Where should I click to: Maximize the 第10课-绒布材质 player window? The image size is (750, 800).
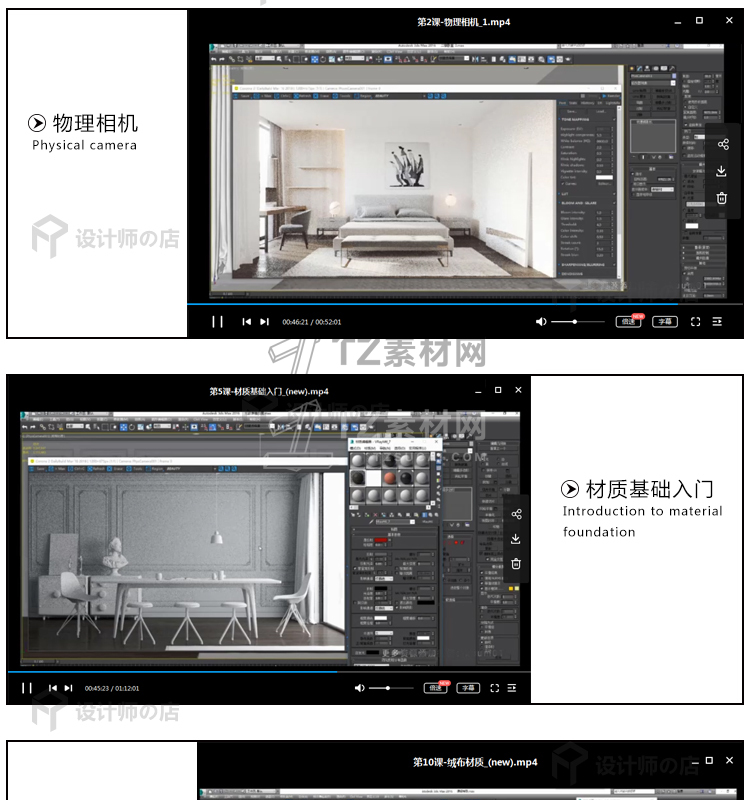point(709,760)
